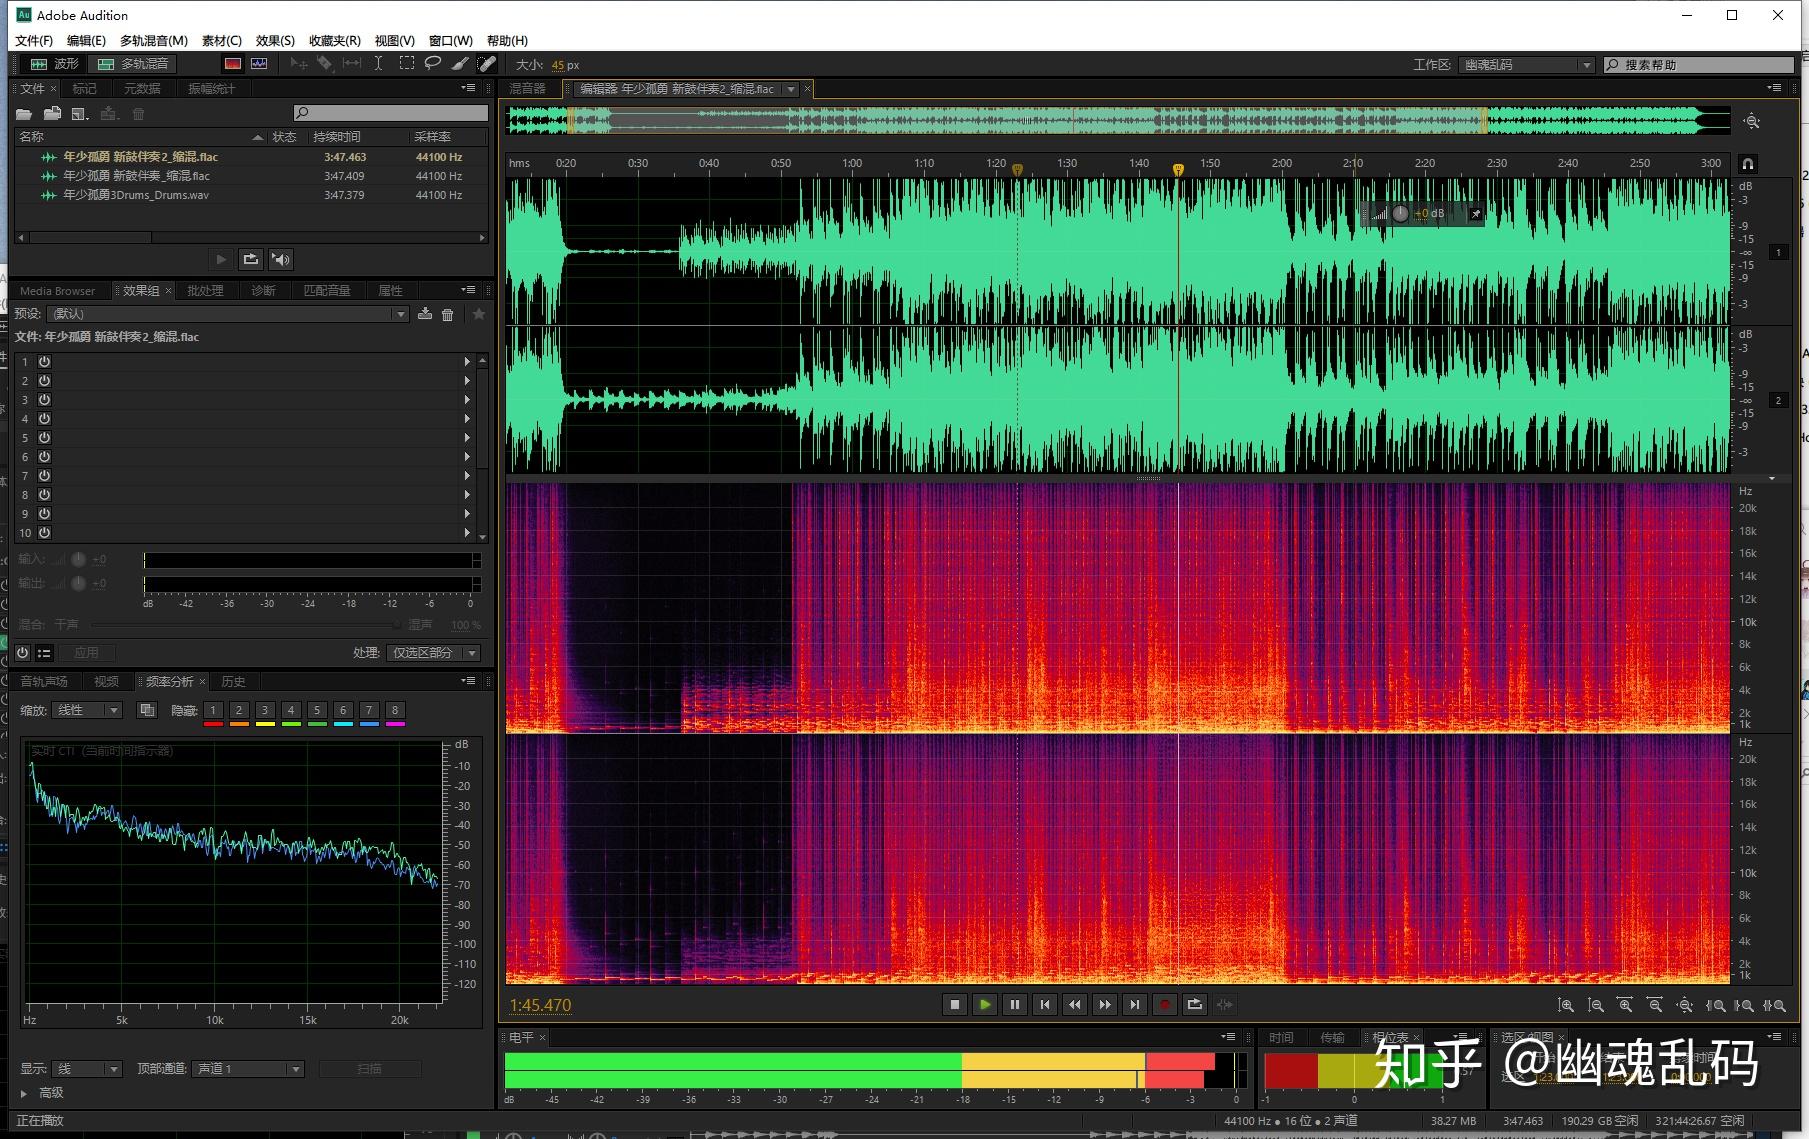Click the Open File folder icon
The height and width of the screenshot is (1139, 1809).
pos(24,114)
